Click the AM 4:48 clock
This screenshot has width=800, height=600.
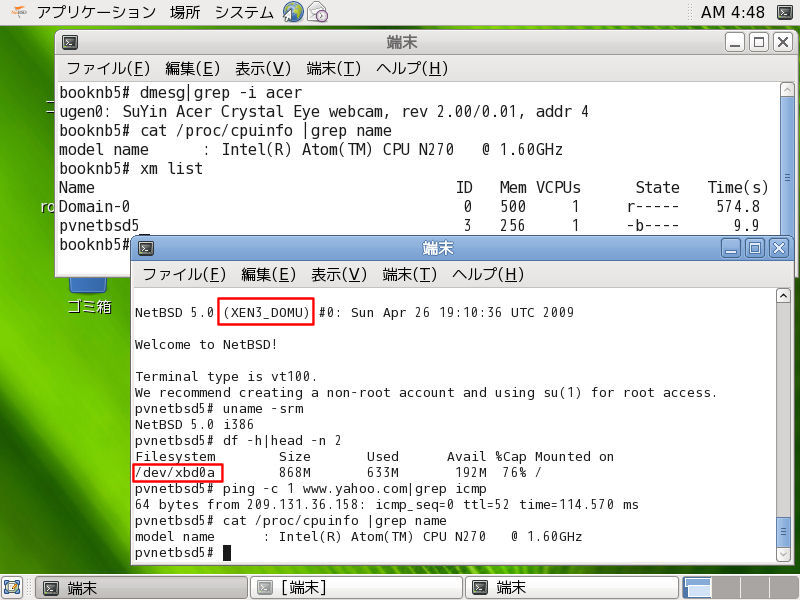(x=733, y=12)
